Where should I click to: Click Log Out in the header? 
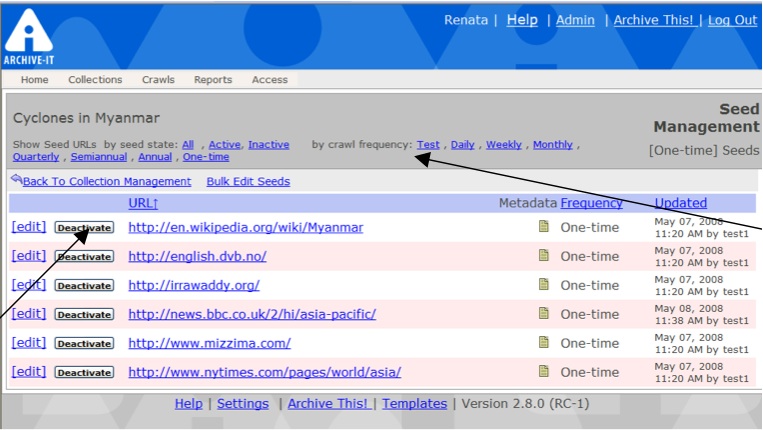(732, 20)
